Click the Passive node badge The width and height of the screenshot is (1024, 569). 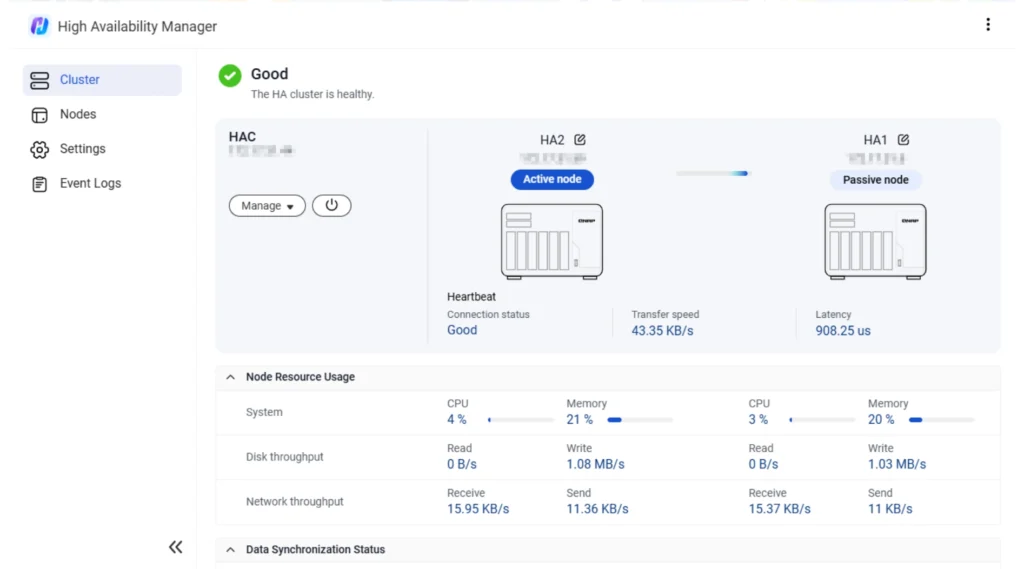875,180
